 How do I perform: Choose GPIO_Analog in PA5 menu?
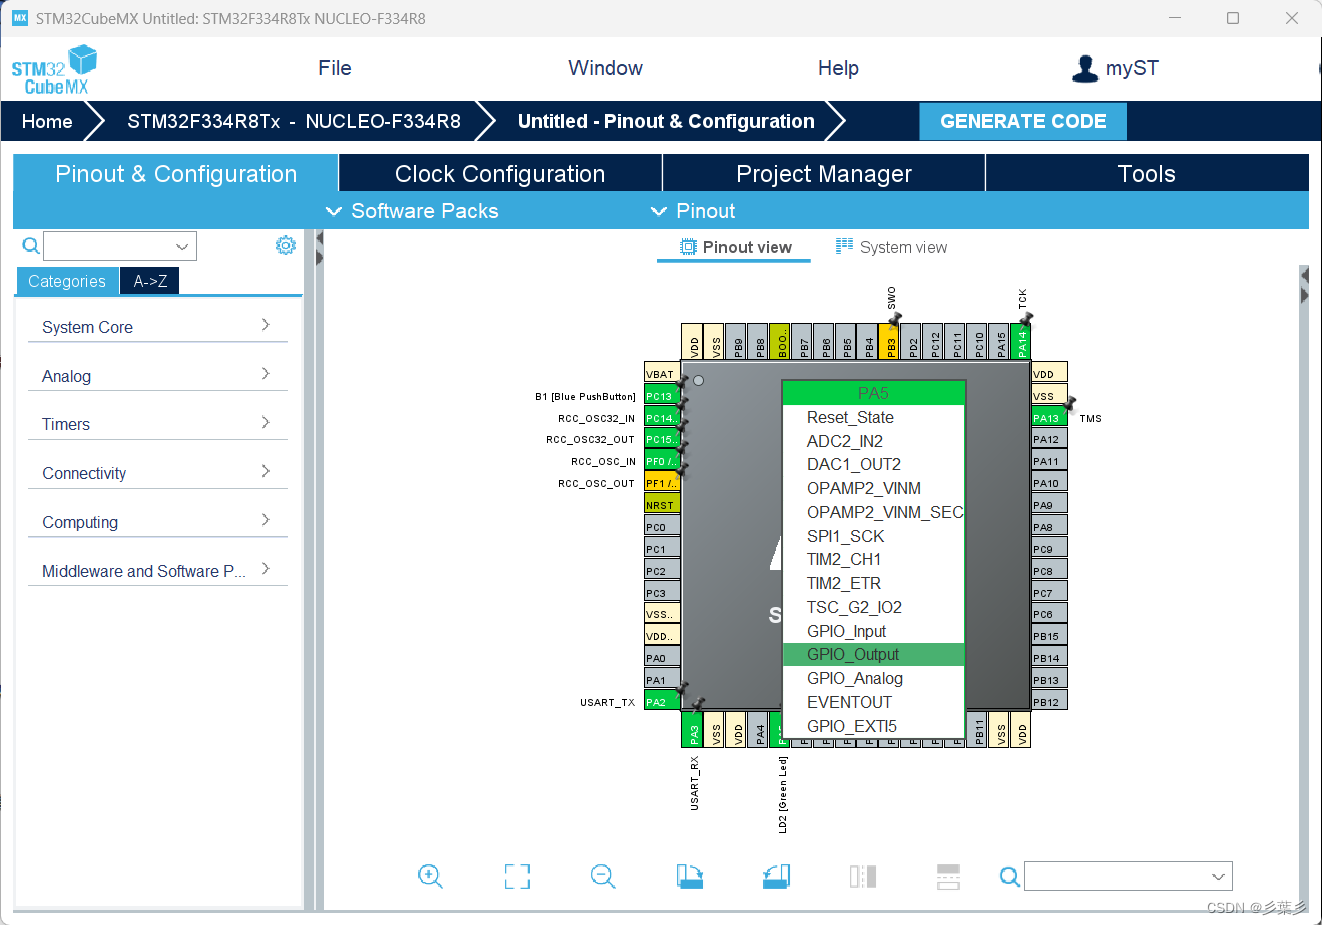[873, 678]
